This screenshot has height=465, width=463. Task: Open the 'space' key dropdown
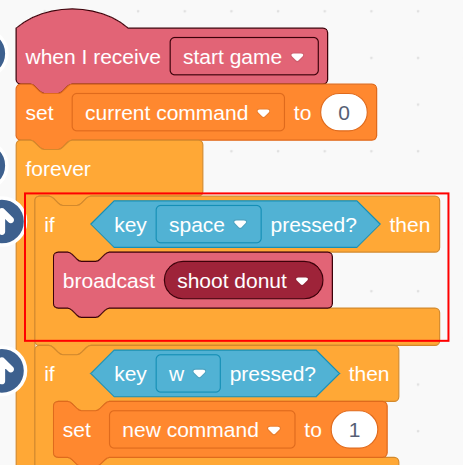(x=208, y=225)
